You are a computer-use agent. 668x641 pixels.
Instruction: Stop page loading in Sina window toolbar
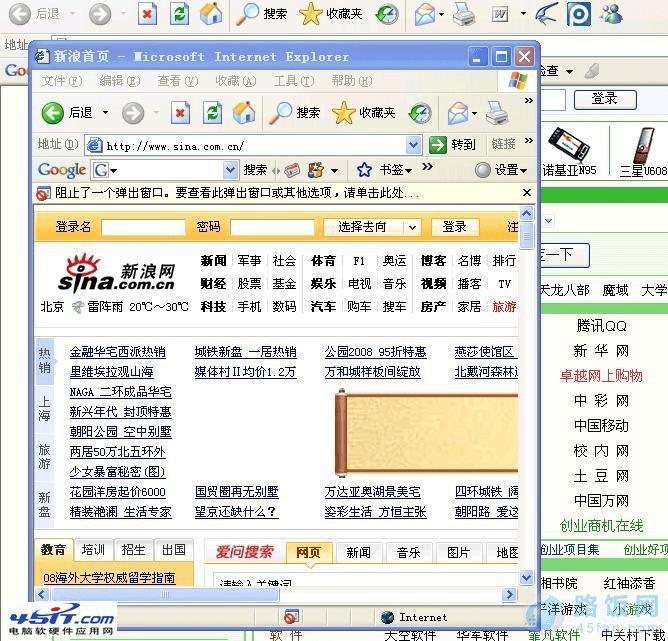pos(180,113)
